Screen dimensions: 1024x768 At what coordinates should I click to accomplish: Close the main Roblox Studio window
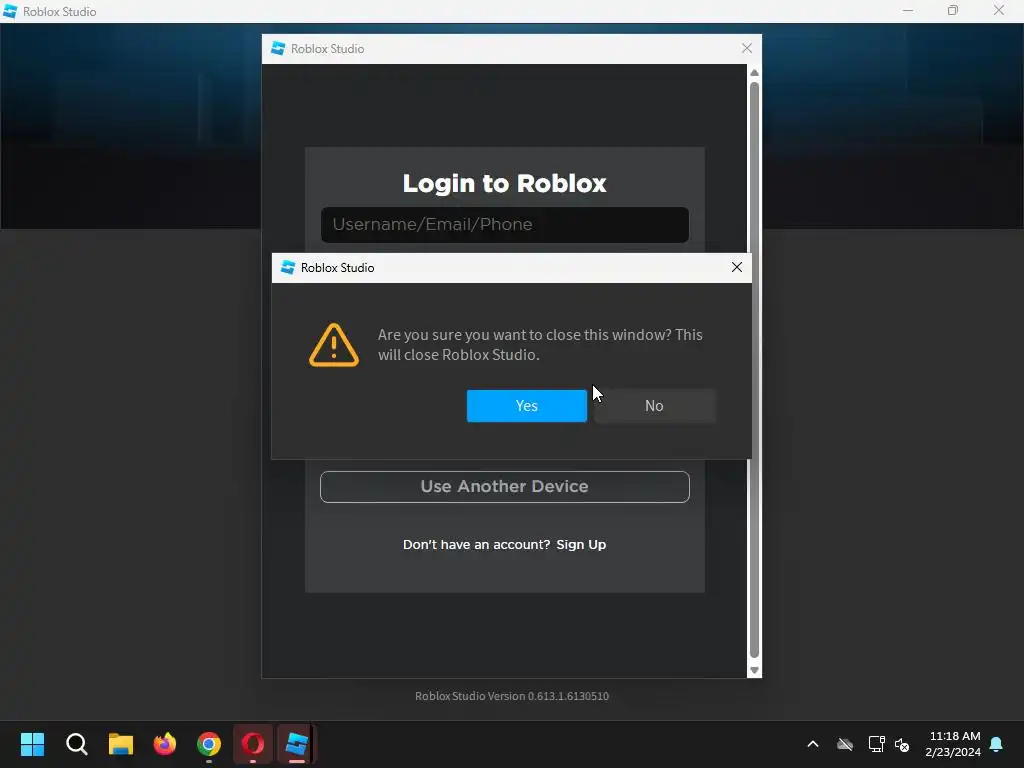[999, 11]
